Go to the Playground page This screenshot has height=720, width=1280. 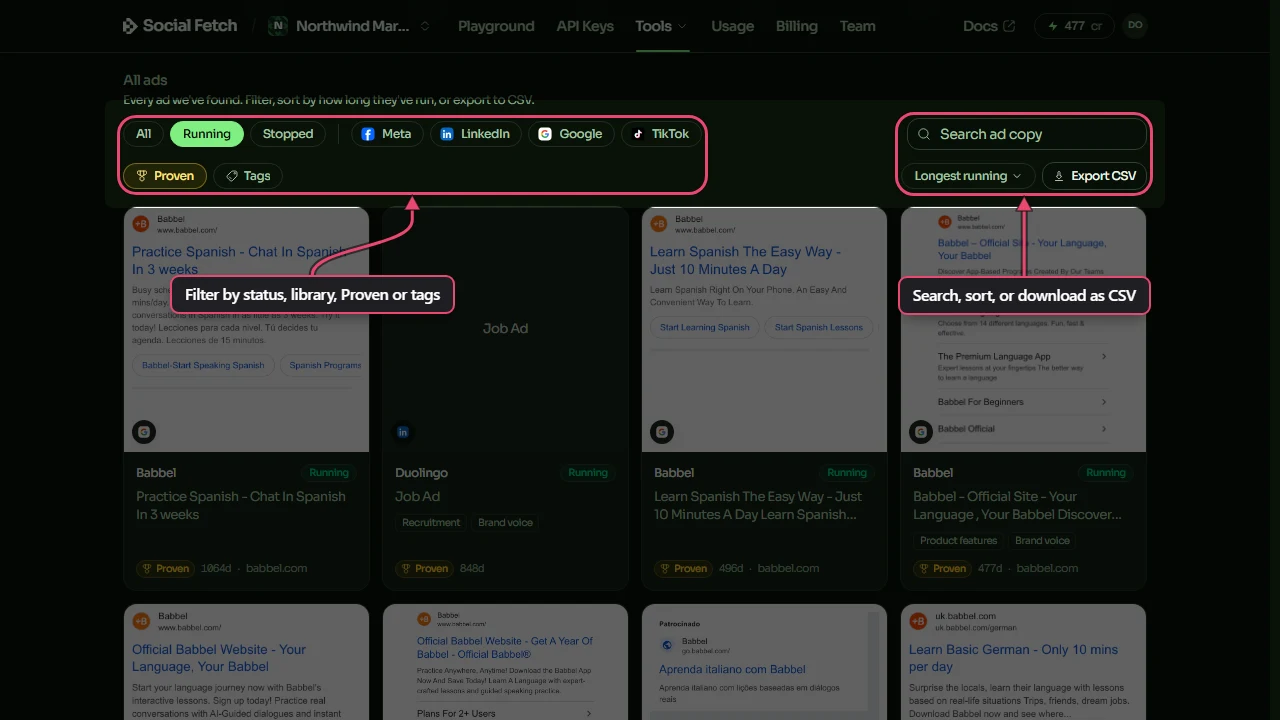click(x=496, y=26)
